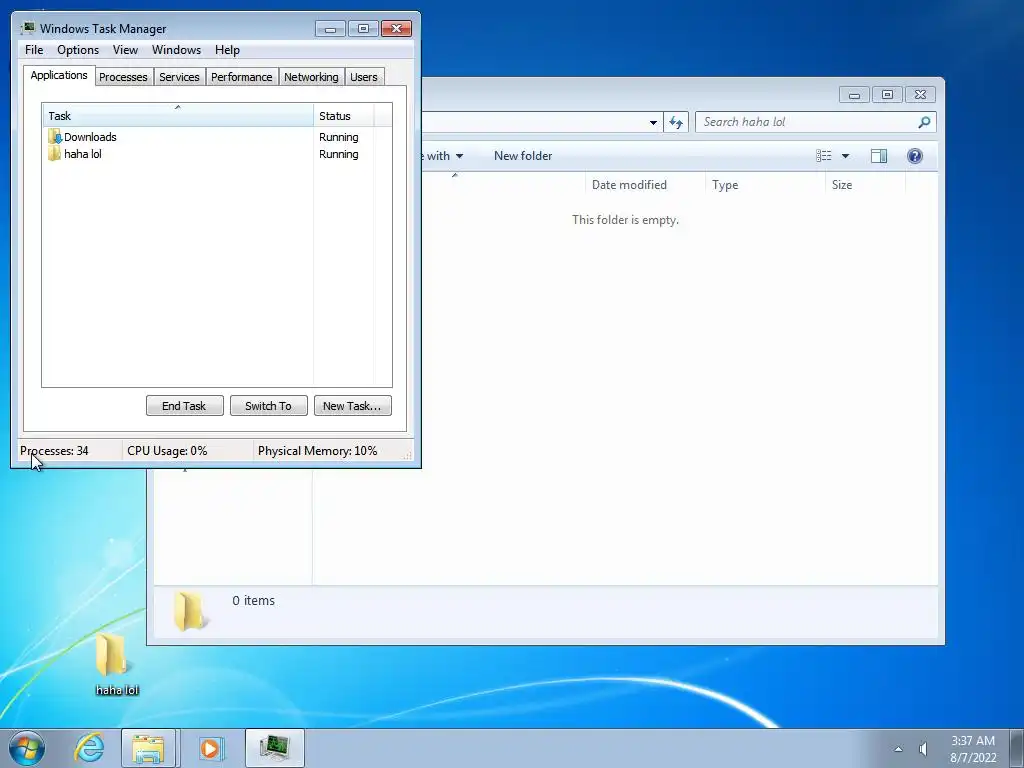Click the folder icon in the Explorer details pane

(190, 611)
